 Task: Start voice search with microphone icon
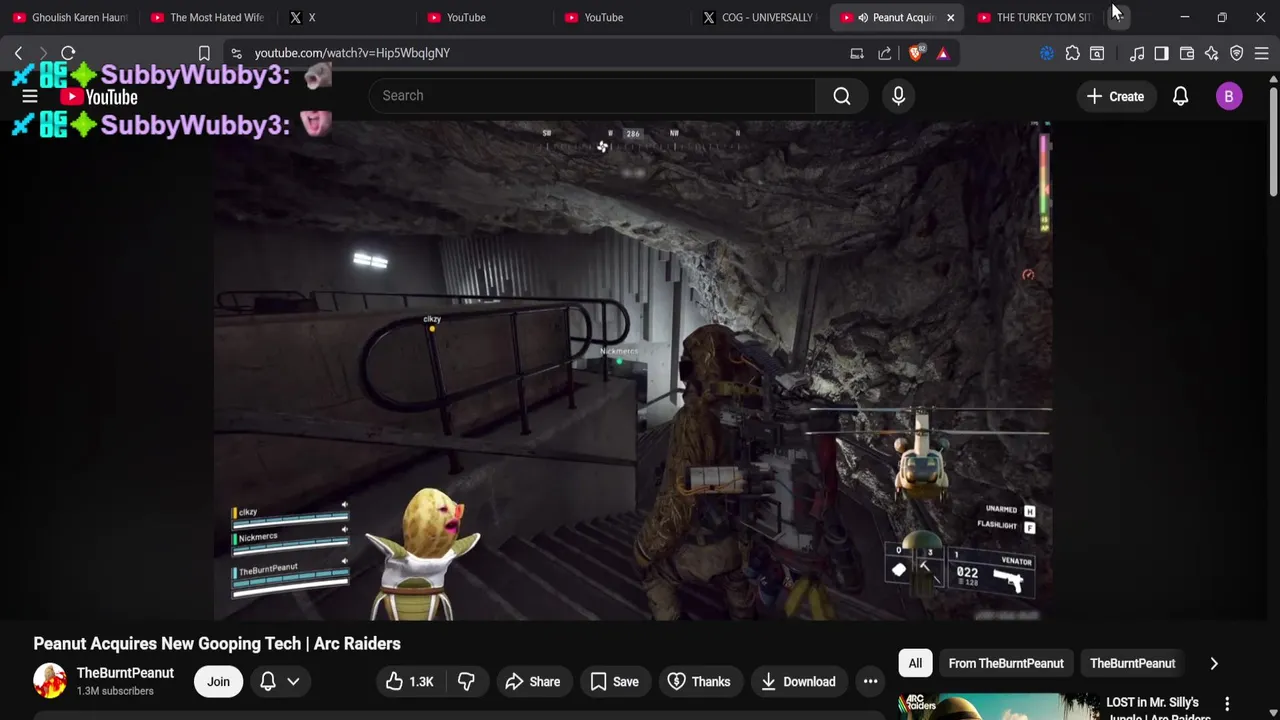point(898,96)
